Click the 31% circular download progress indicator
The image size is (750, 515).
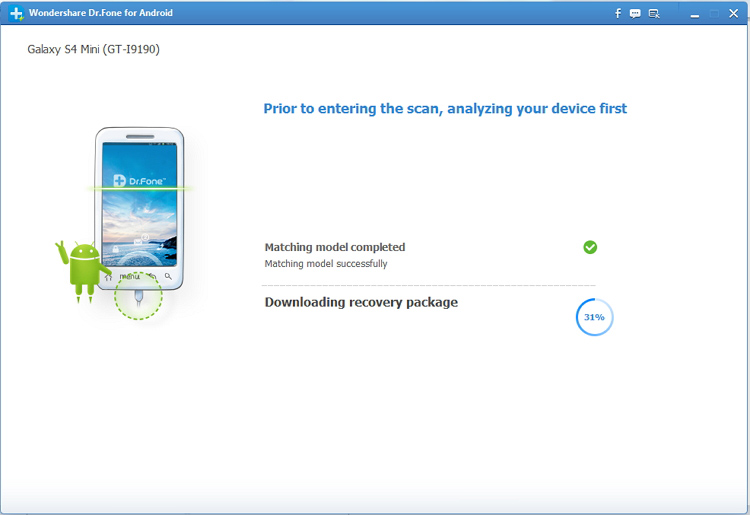tap(594, 317)
